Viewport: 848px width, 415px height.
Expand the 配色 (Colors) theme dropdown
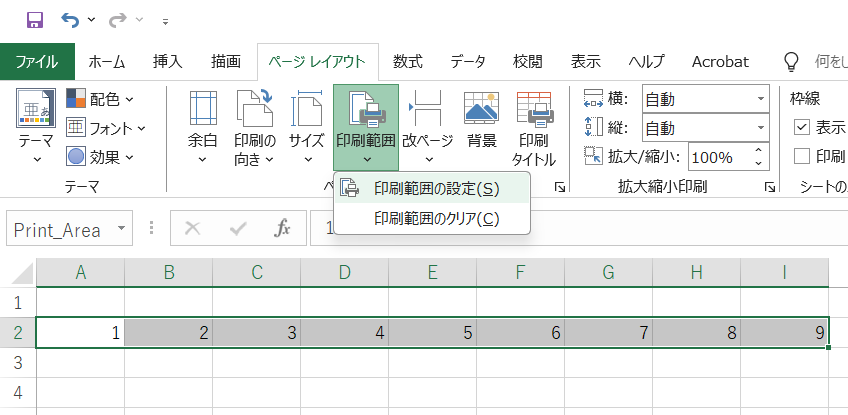[130, 99]
